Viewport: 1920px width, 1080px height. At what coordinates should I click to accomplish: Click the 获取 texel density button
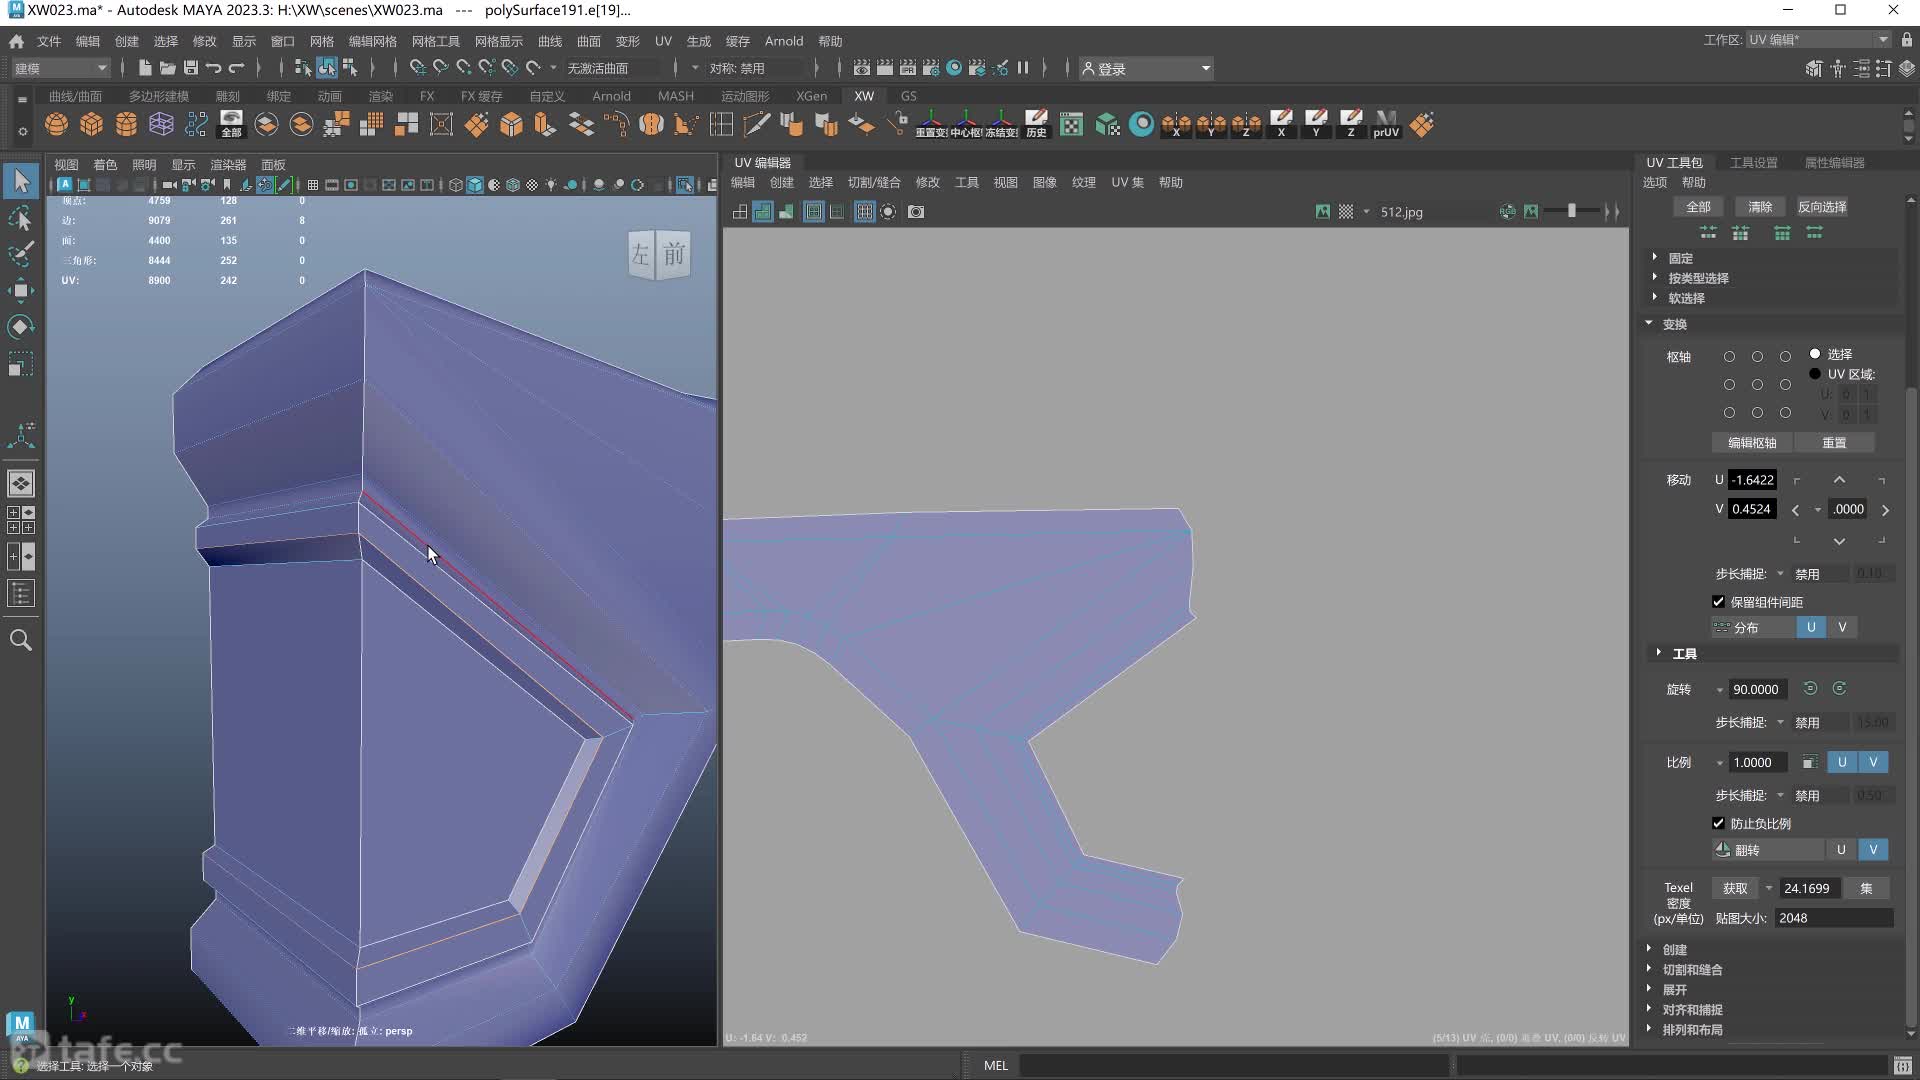[1735, 888]
